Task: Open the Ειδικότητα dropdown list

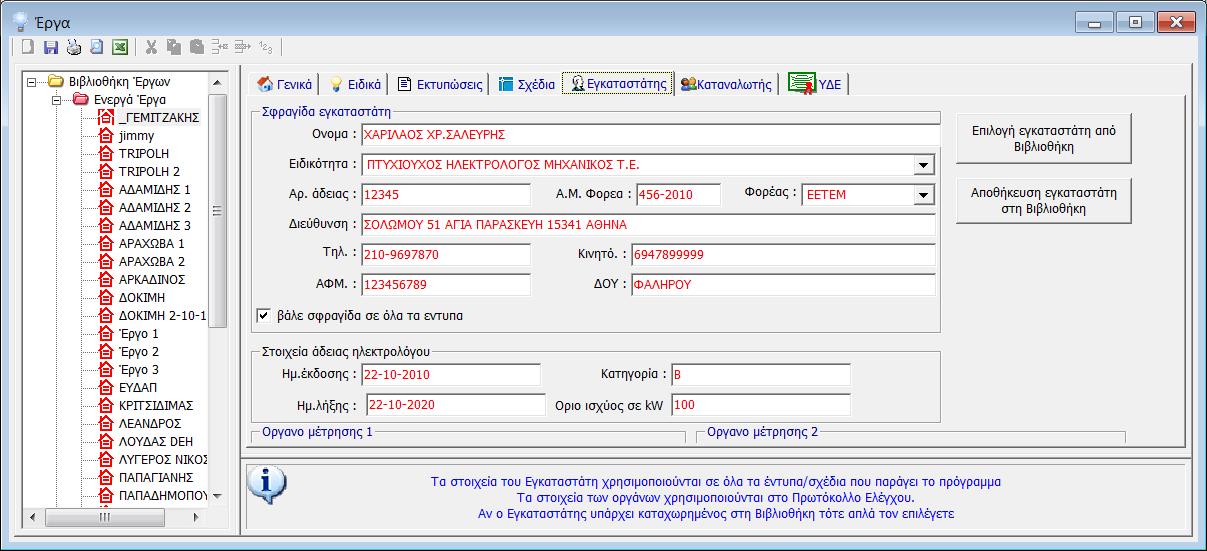Action: 922,165
